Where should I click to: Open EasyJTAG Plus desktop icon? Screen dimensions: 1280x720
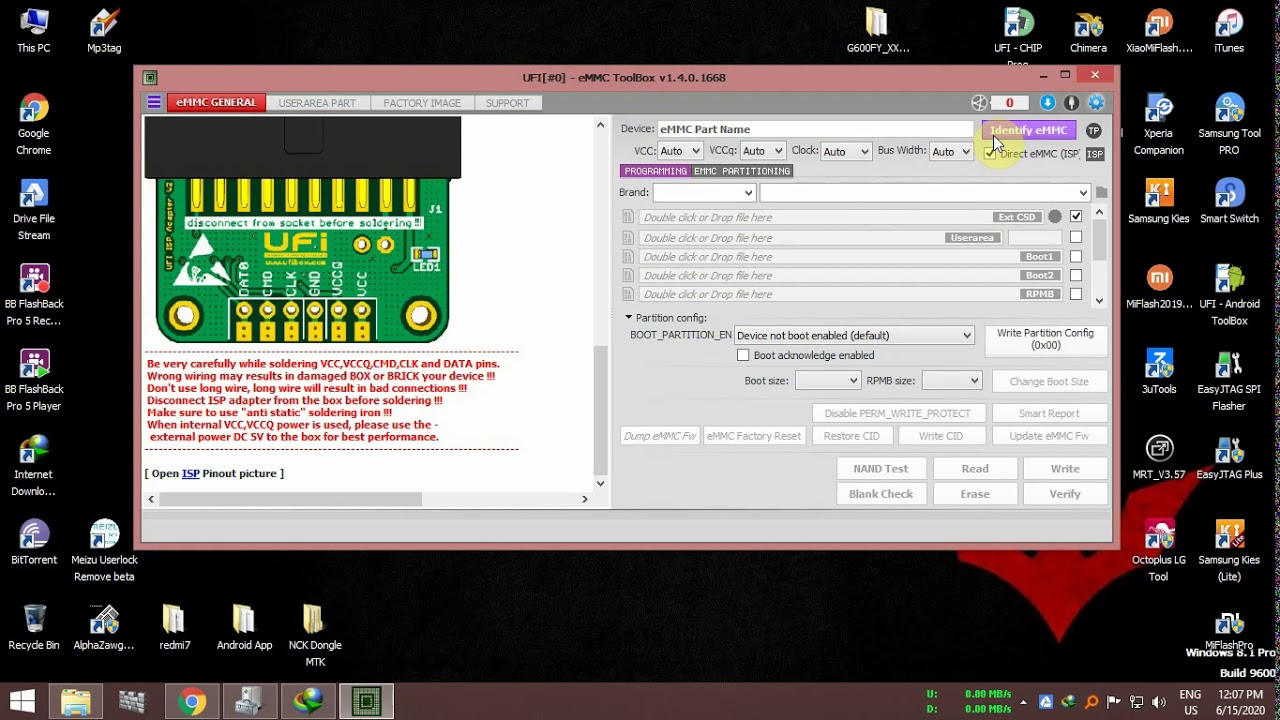pos(1229,458)
